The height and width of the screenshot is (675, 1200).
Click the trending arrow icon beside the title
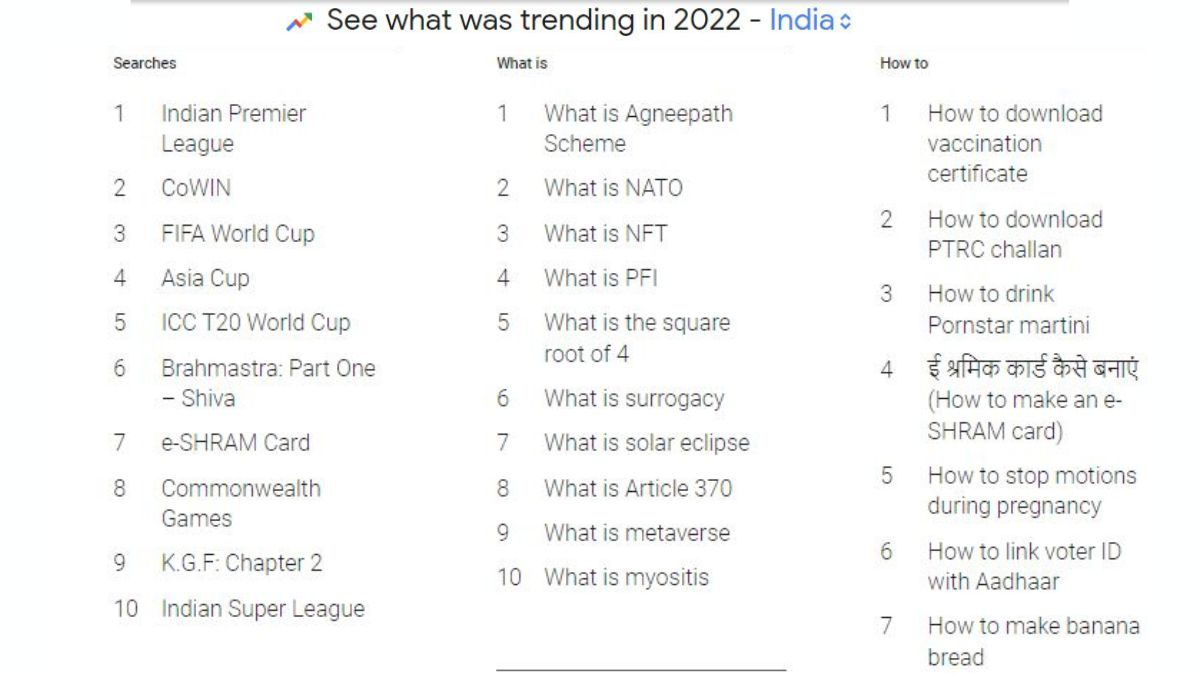point(298,22)
